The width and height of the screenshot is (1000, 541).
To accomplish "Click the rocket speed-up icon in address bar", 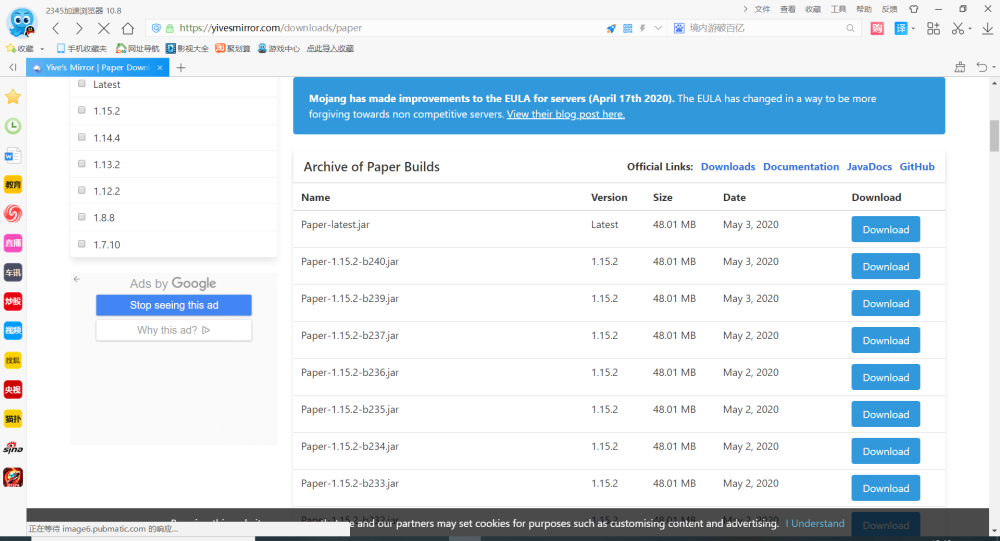I will click(x=611, y=28).
